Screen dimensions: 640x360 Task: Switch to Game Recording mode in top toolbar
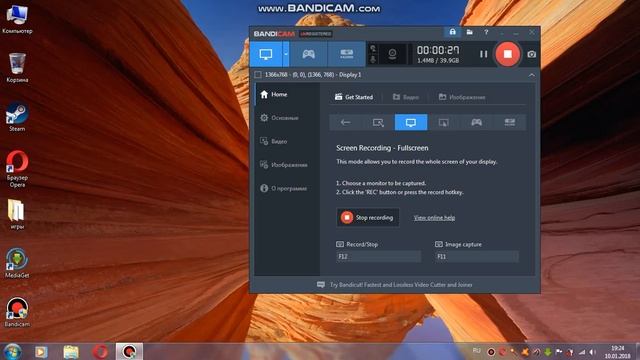(x=308, y=54)
